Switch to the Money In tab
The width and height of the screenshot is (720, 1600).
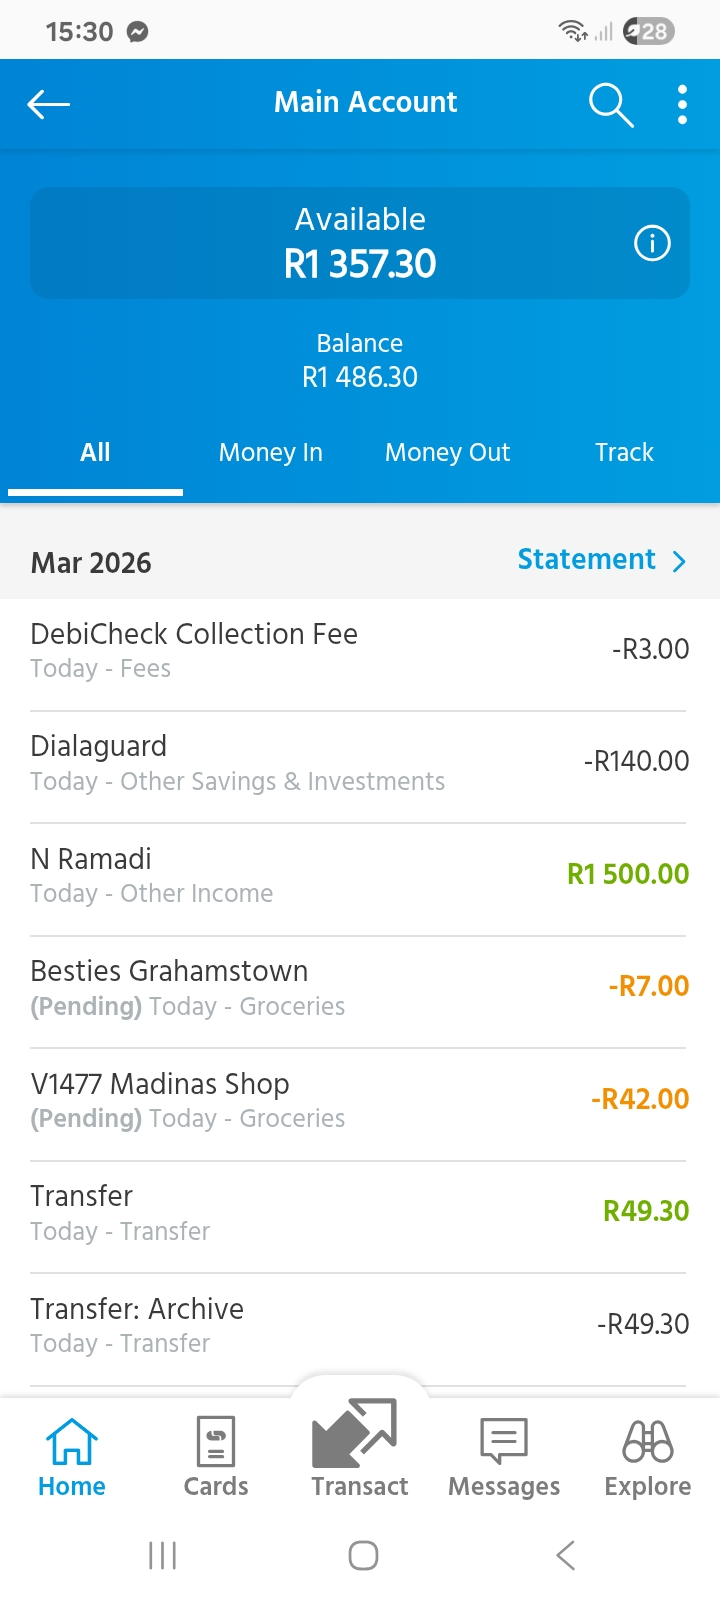(x=270, y=453)
